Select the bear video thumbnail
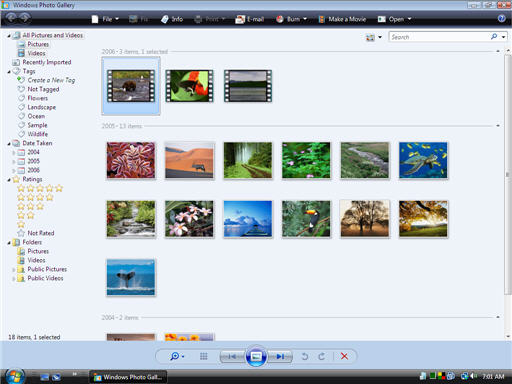Screen dimensions: 512x384 click(x=131, y=86)
